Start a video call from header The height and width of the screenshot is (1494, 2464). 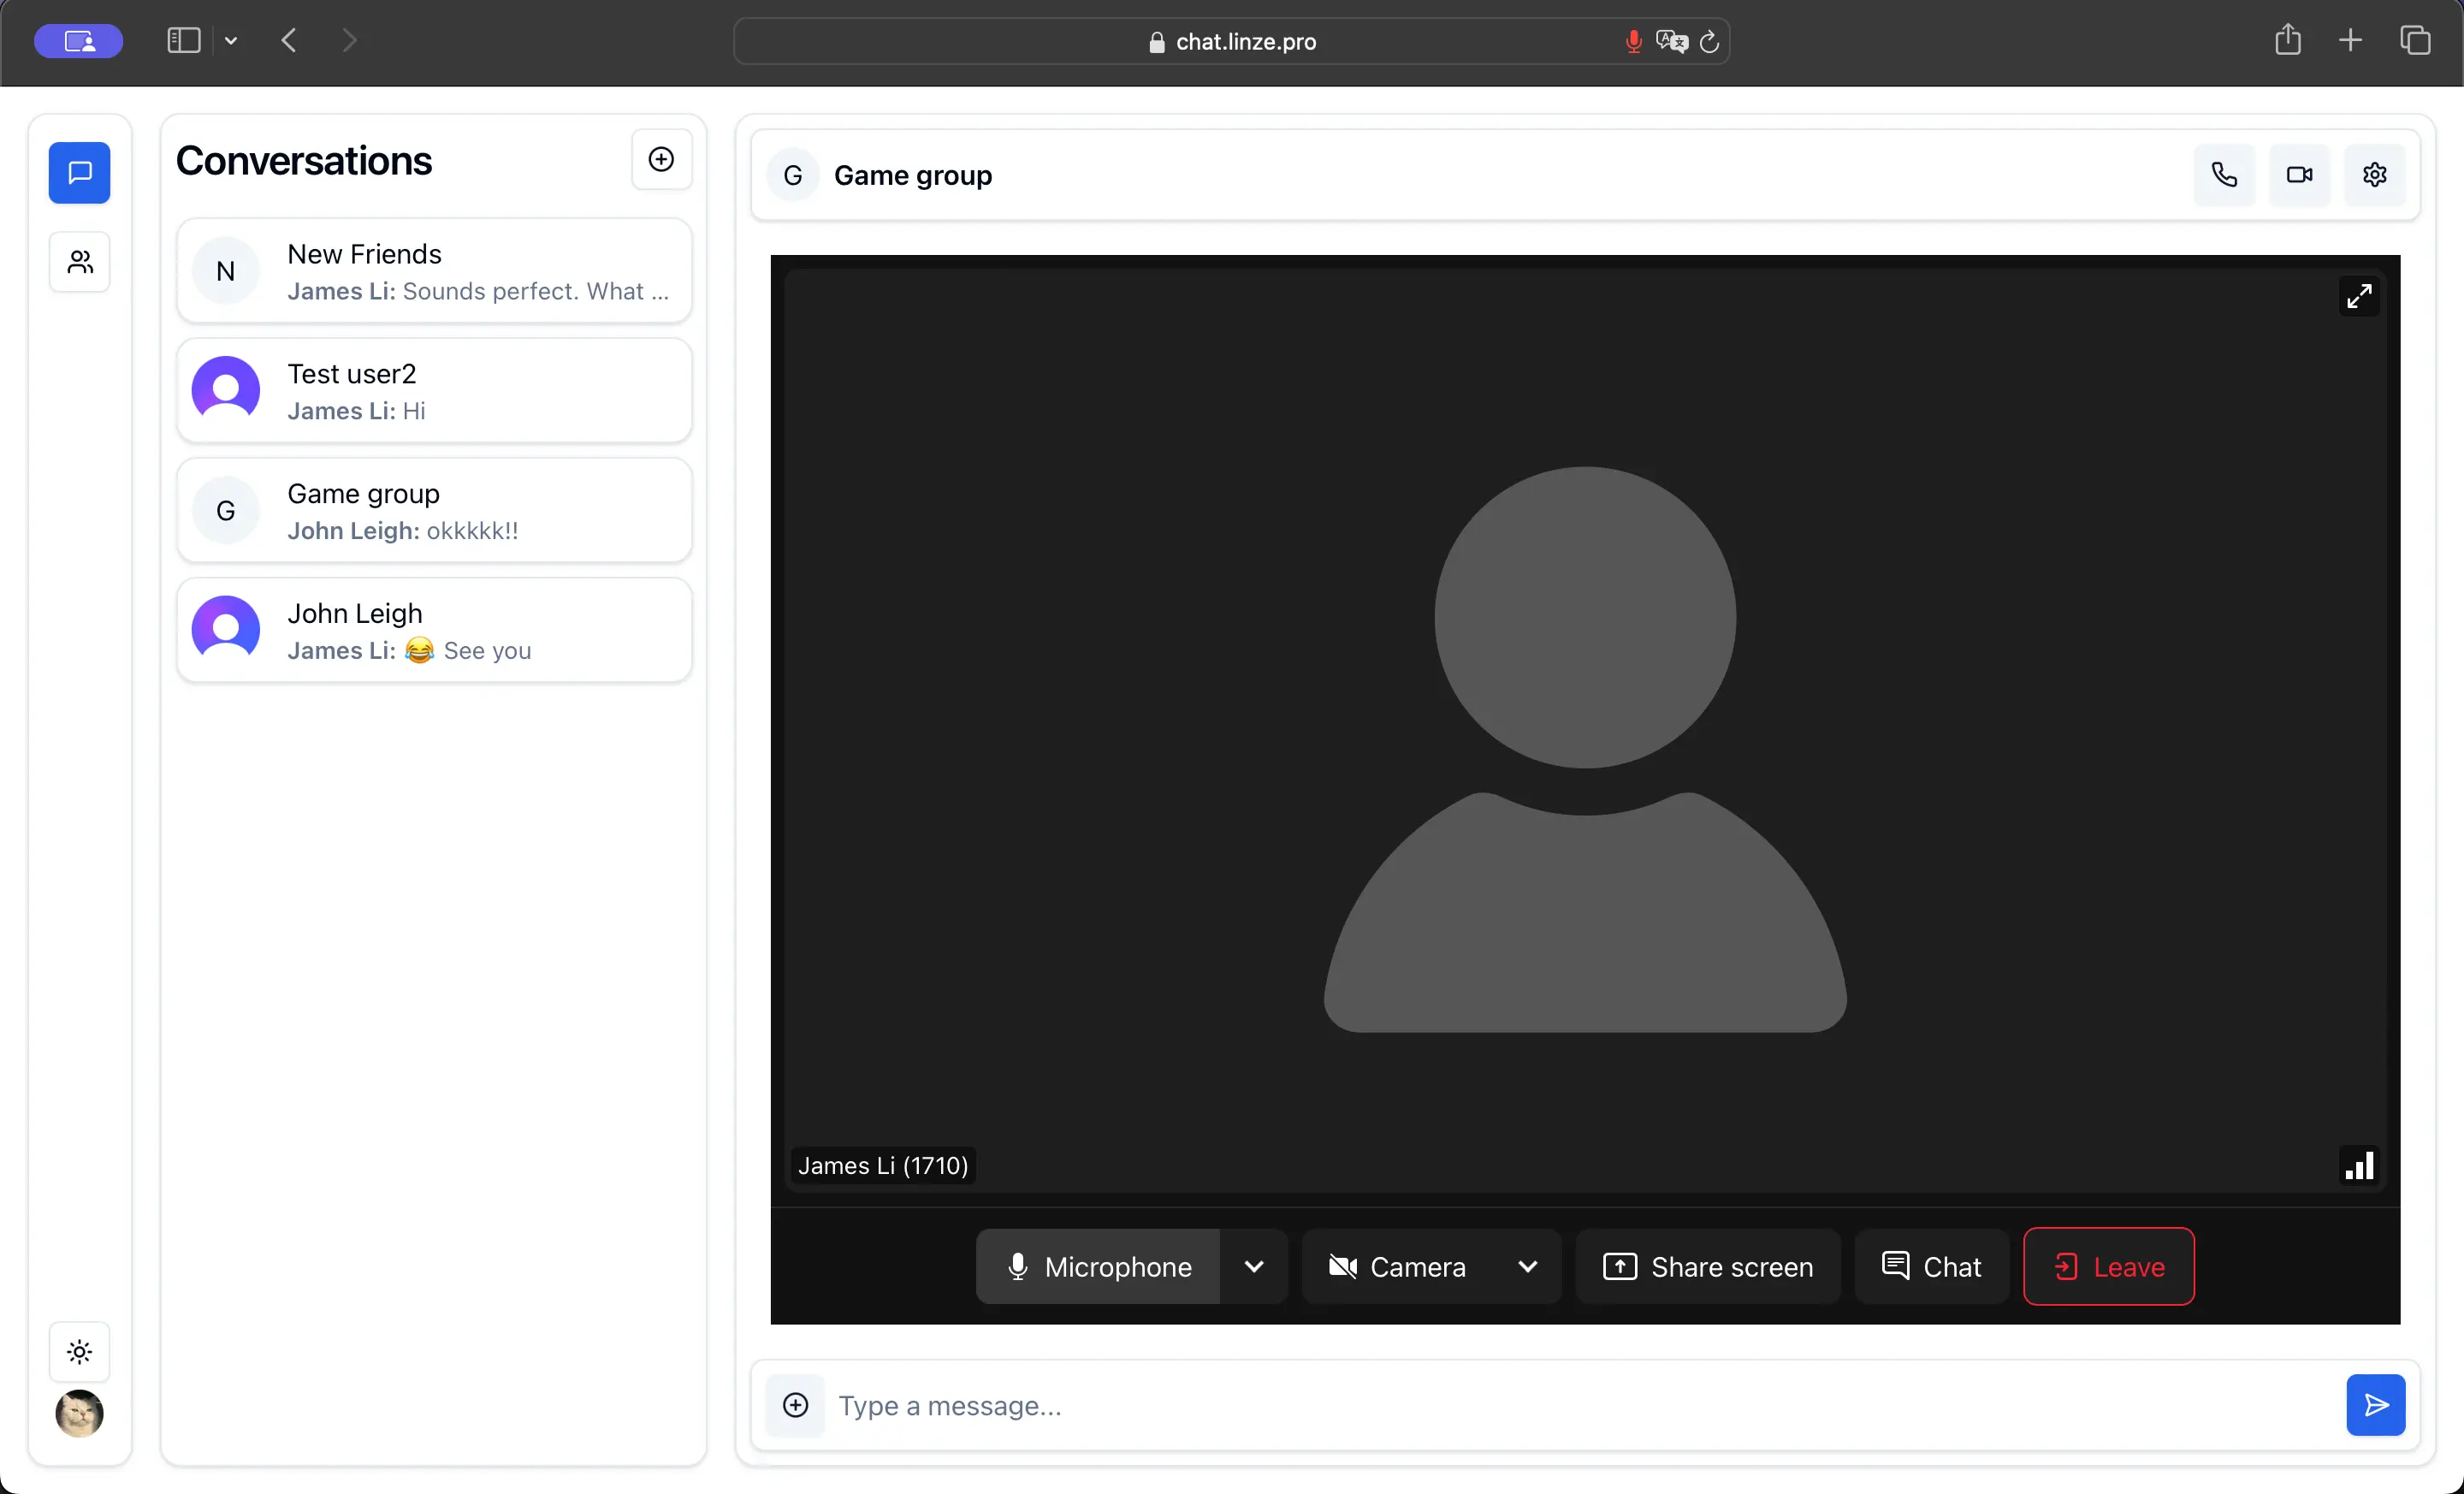[x=2299, y=175]
